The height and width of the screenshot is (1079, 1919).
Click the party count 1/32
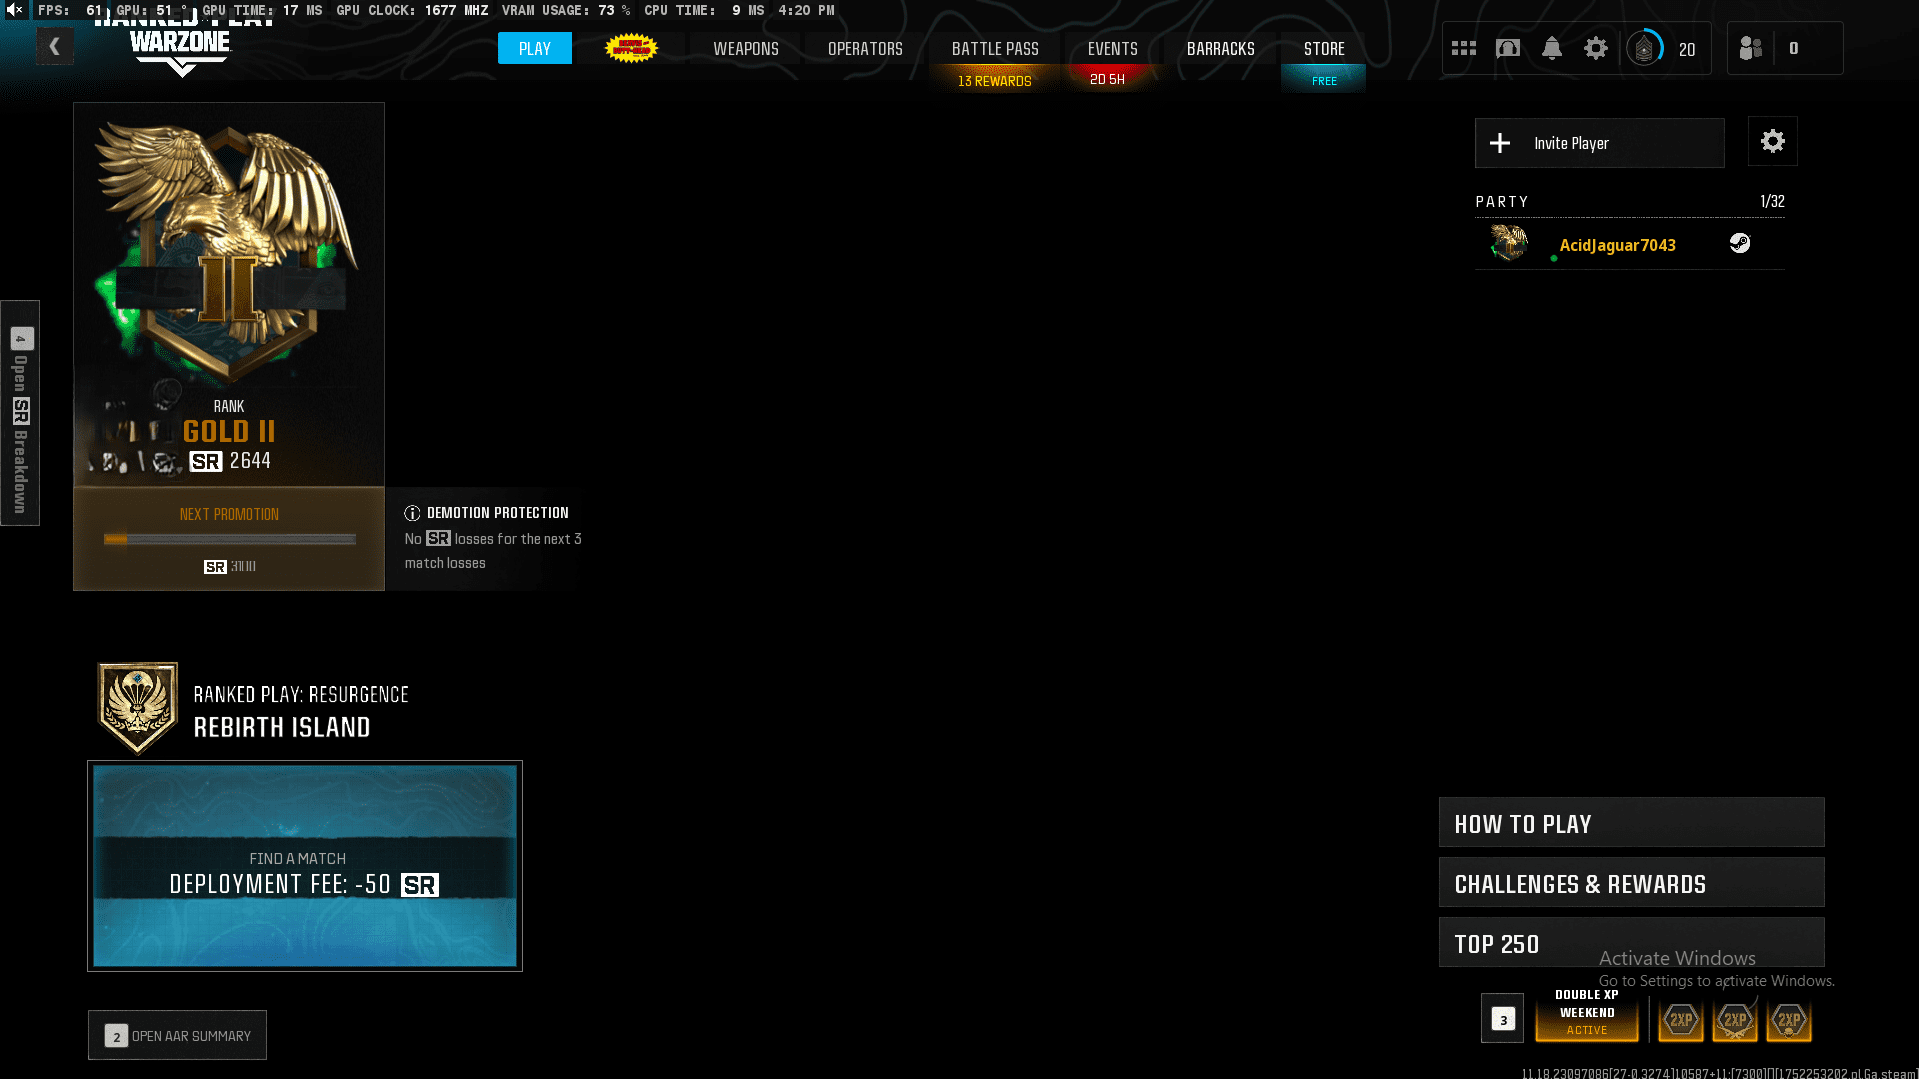click(1772, 201)
